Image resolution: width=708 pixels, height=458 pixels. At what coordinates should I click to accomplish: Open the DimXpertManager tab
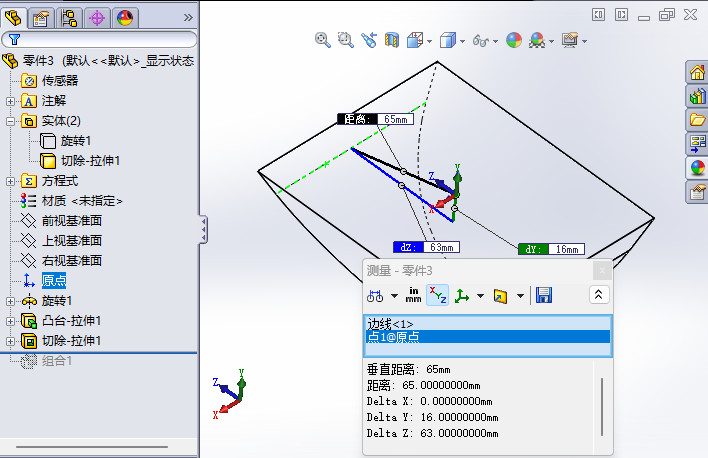(x=97, y=18)
